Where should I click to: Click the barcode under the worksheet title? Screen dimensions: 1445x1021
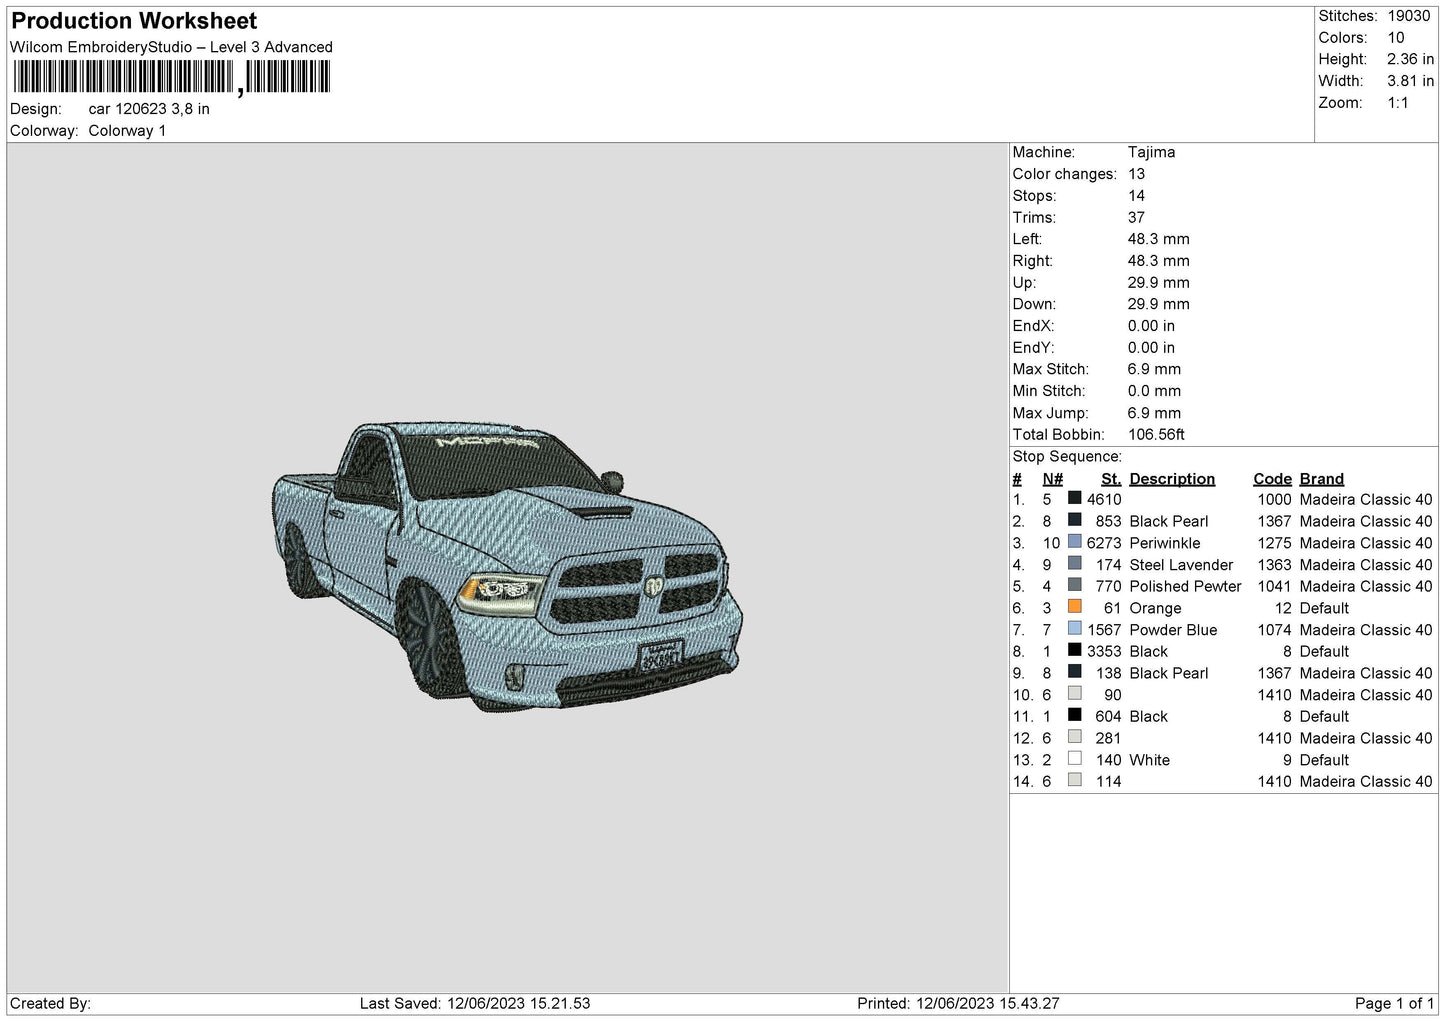click(x=172, y=77)
